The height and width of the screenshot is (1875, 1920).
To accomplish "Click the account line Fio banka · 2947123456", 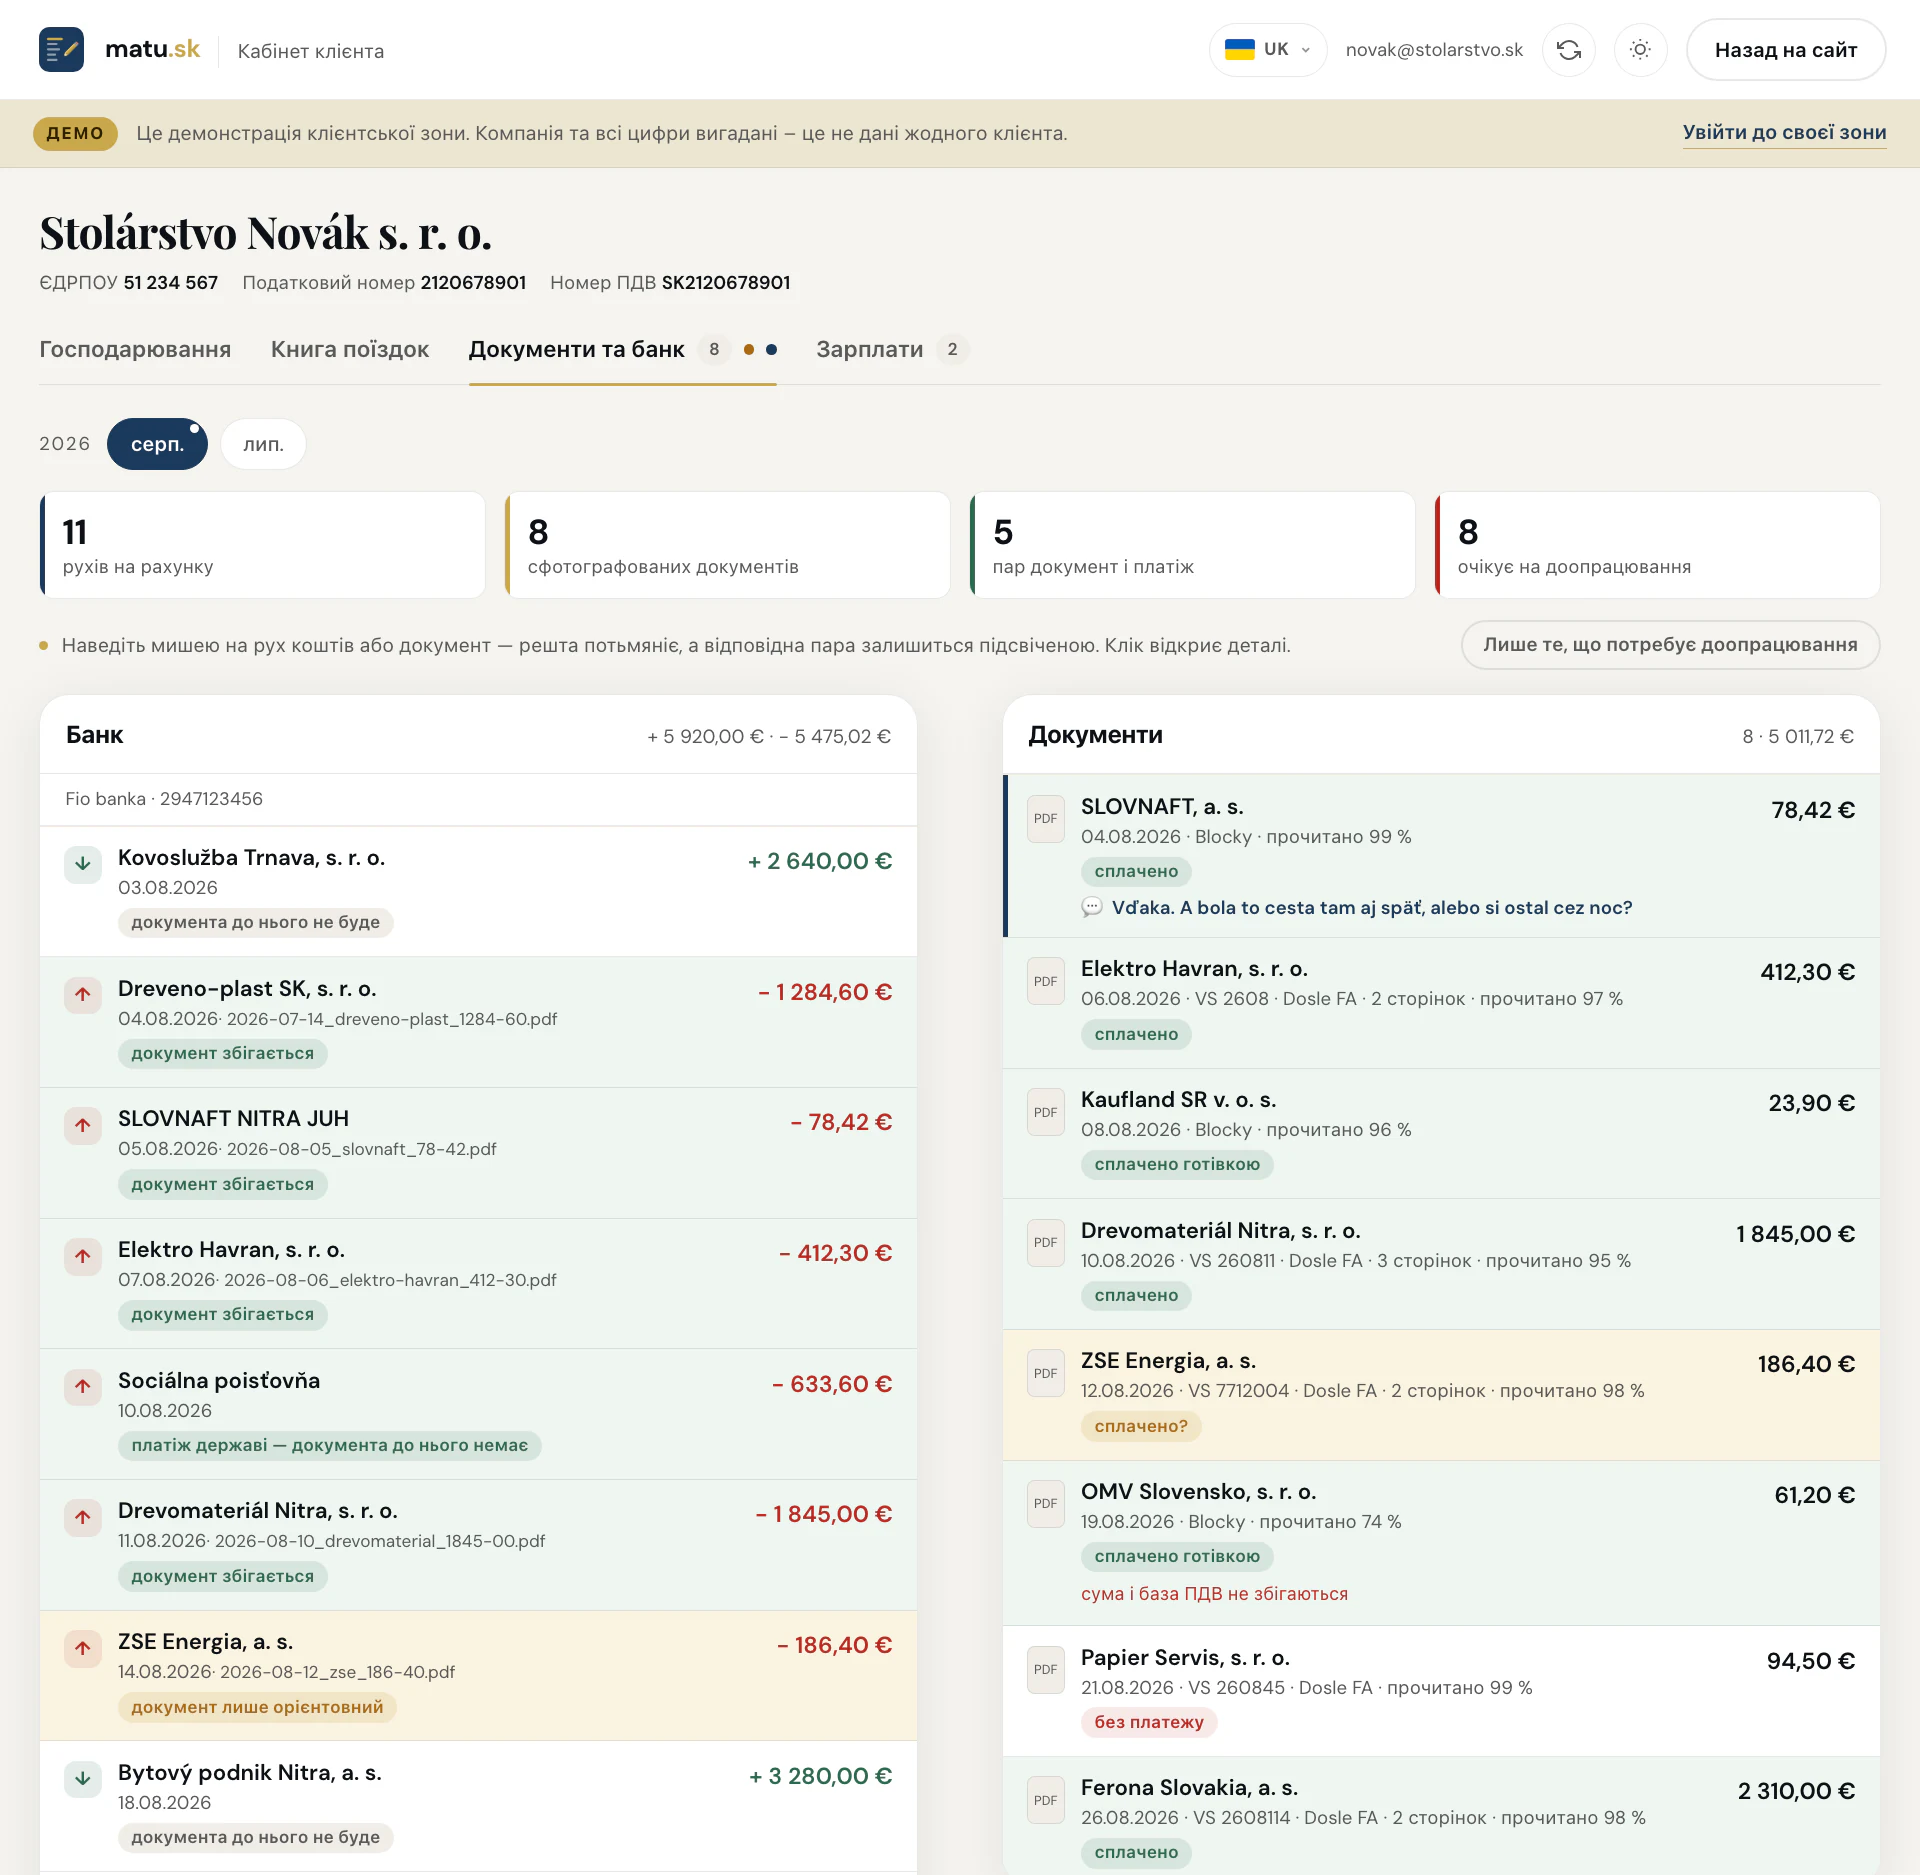I will pos(164,799).
